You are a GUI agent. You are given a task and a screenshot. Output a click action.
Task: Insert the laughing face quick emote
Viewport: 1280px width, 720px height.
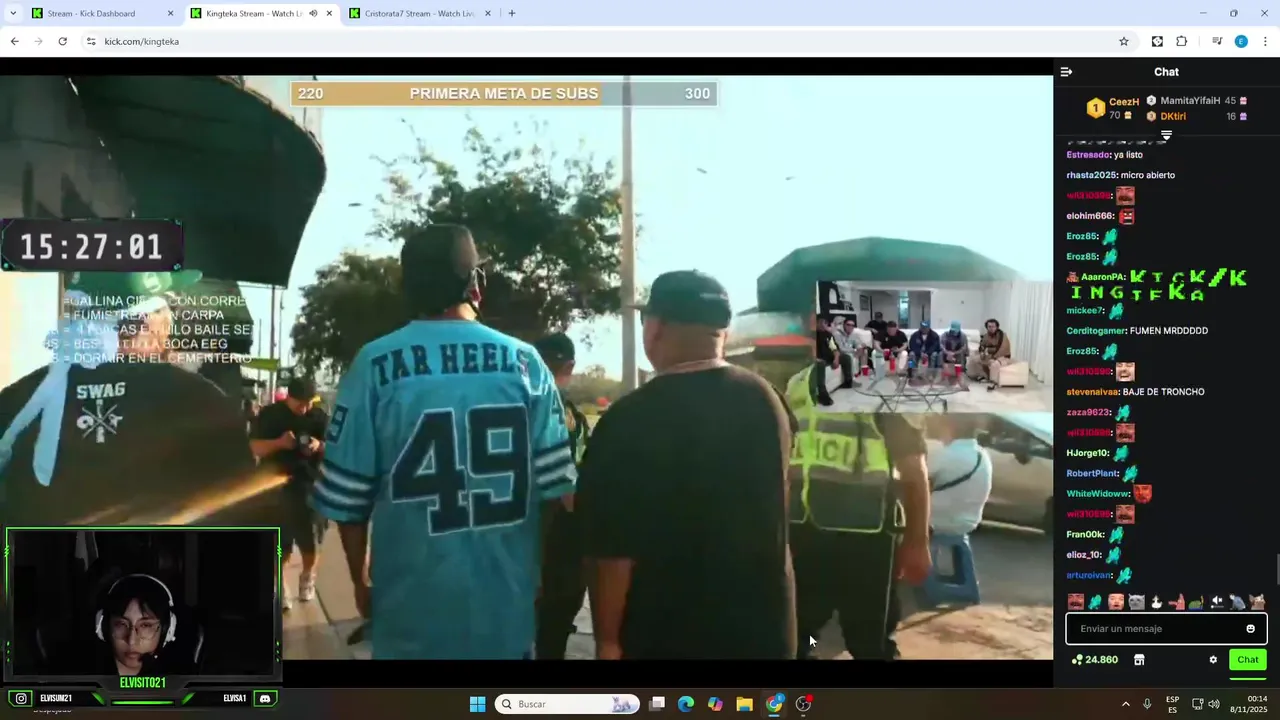(1076, 602)
